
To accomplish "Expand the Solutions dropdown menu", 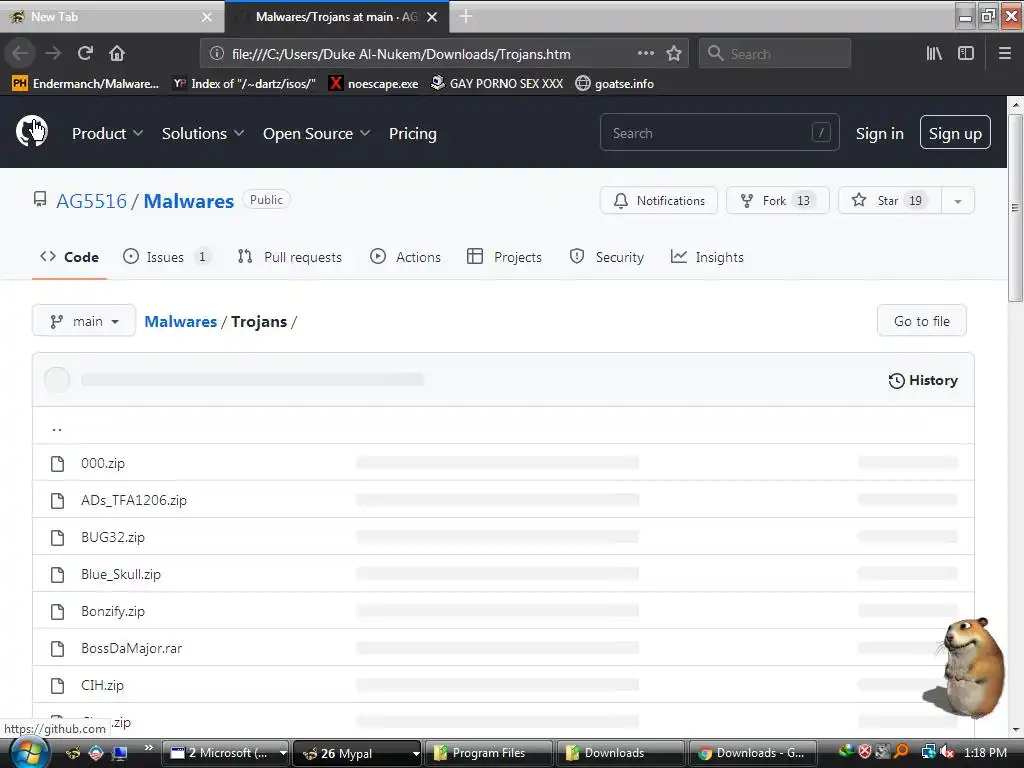I will pyautogui.click(x=202, y=133).
